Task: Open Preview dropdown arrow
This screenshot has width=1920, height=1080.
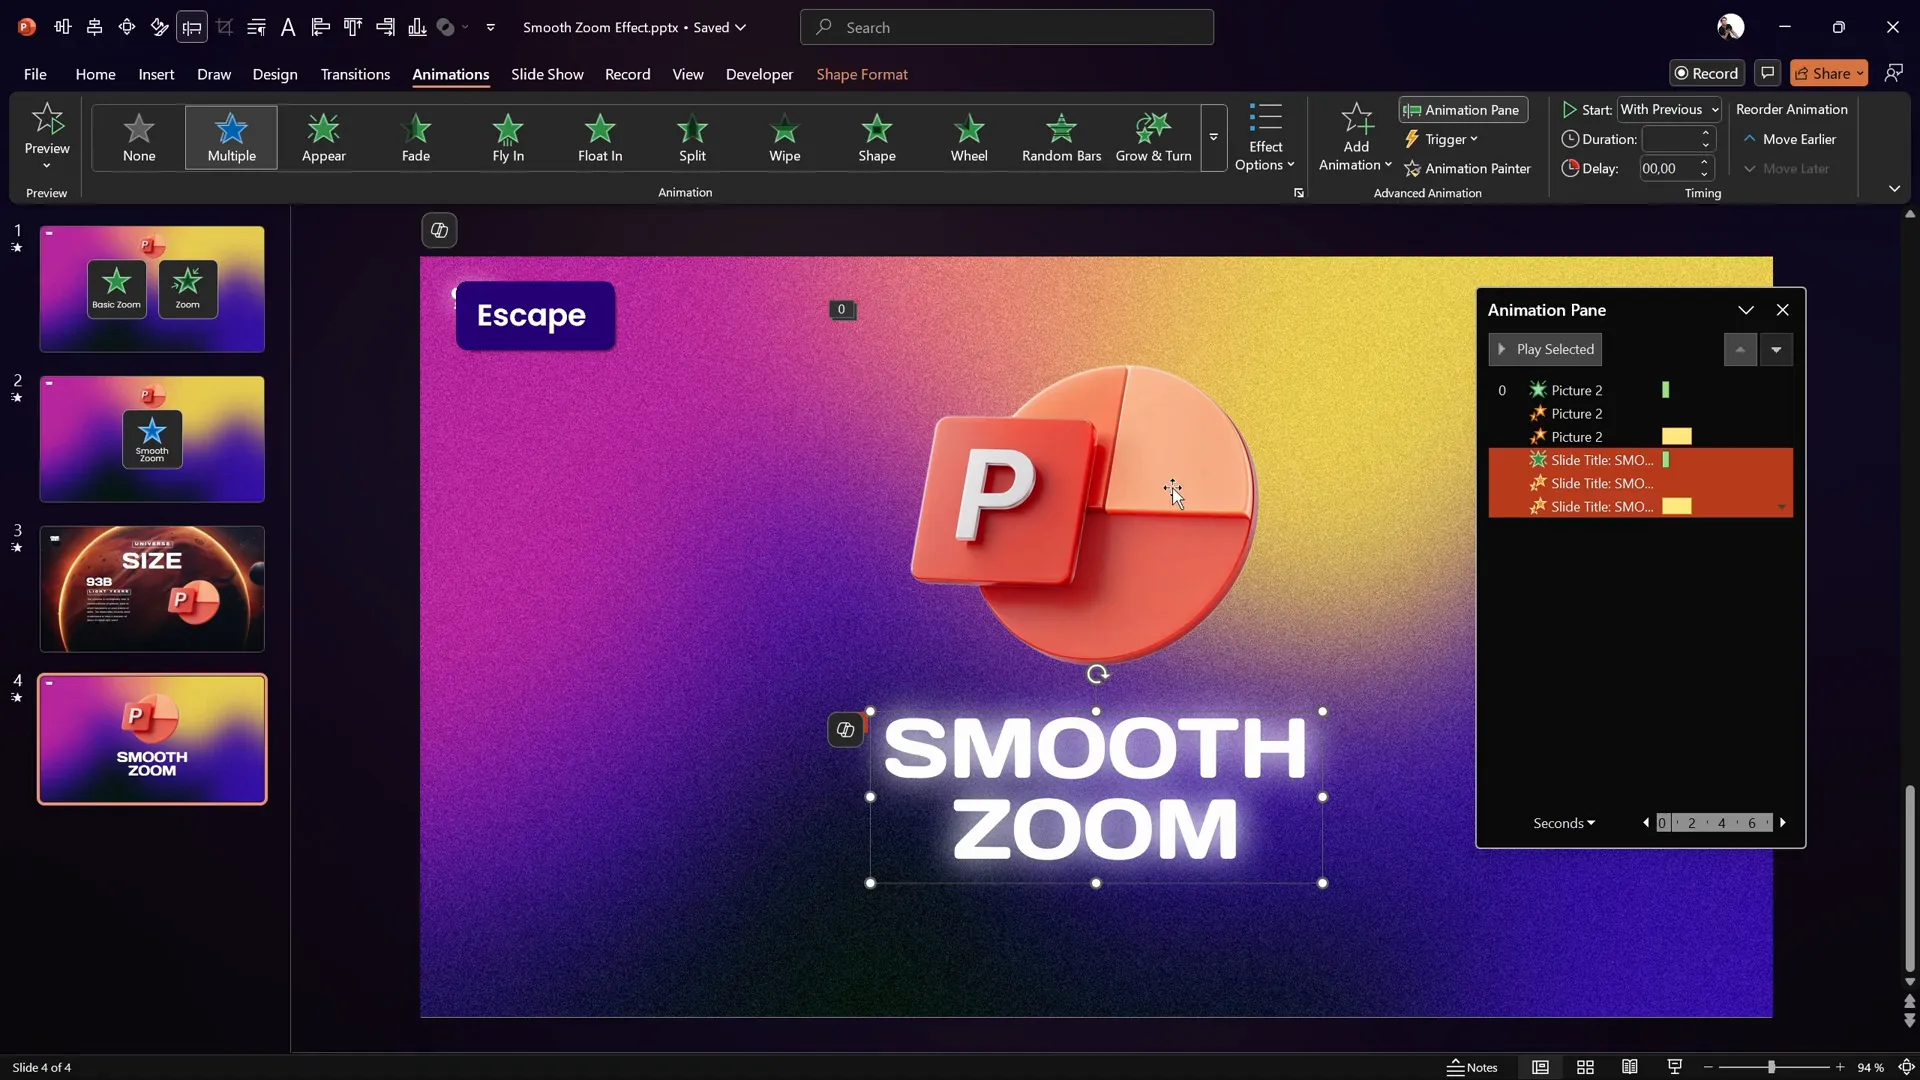Action: coord(47,165)
